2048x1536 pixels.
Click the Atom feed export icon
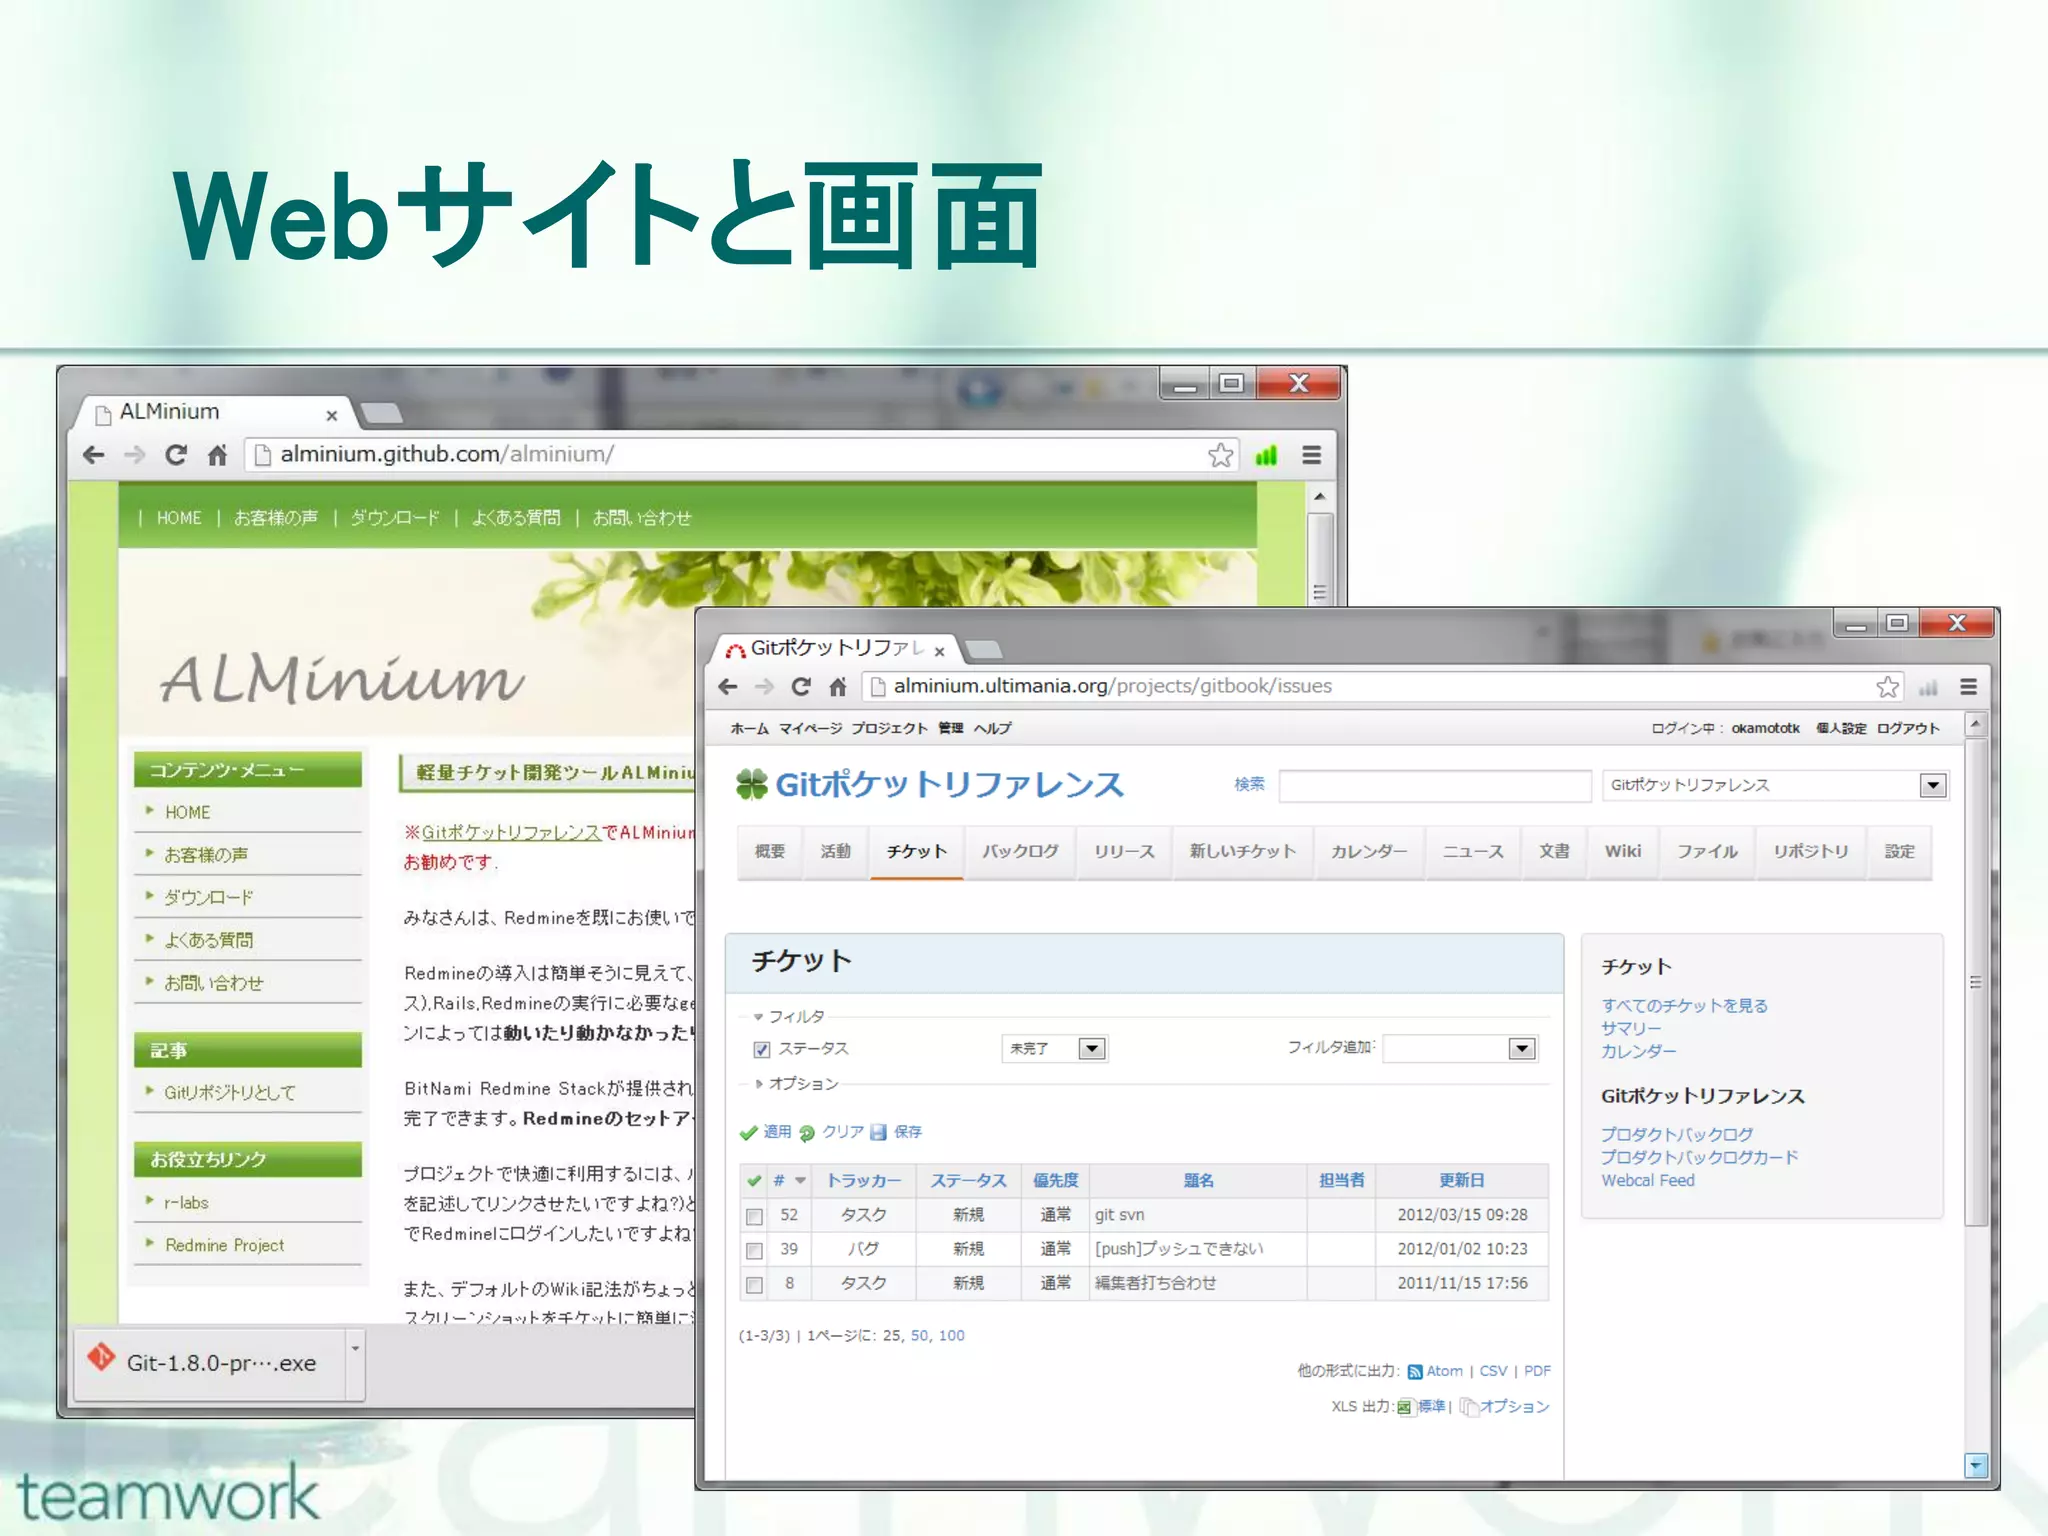1414,1372
